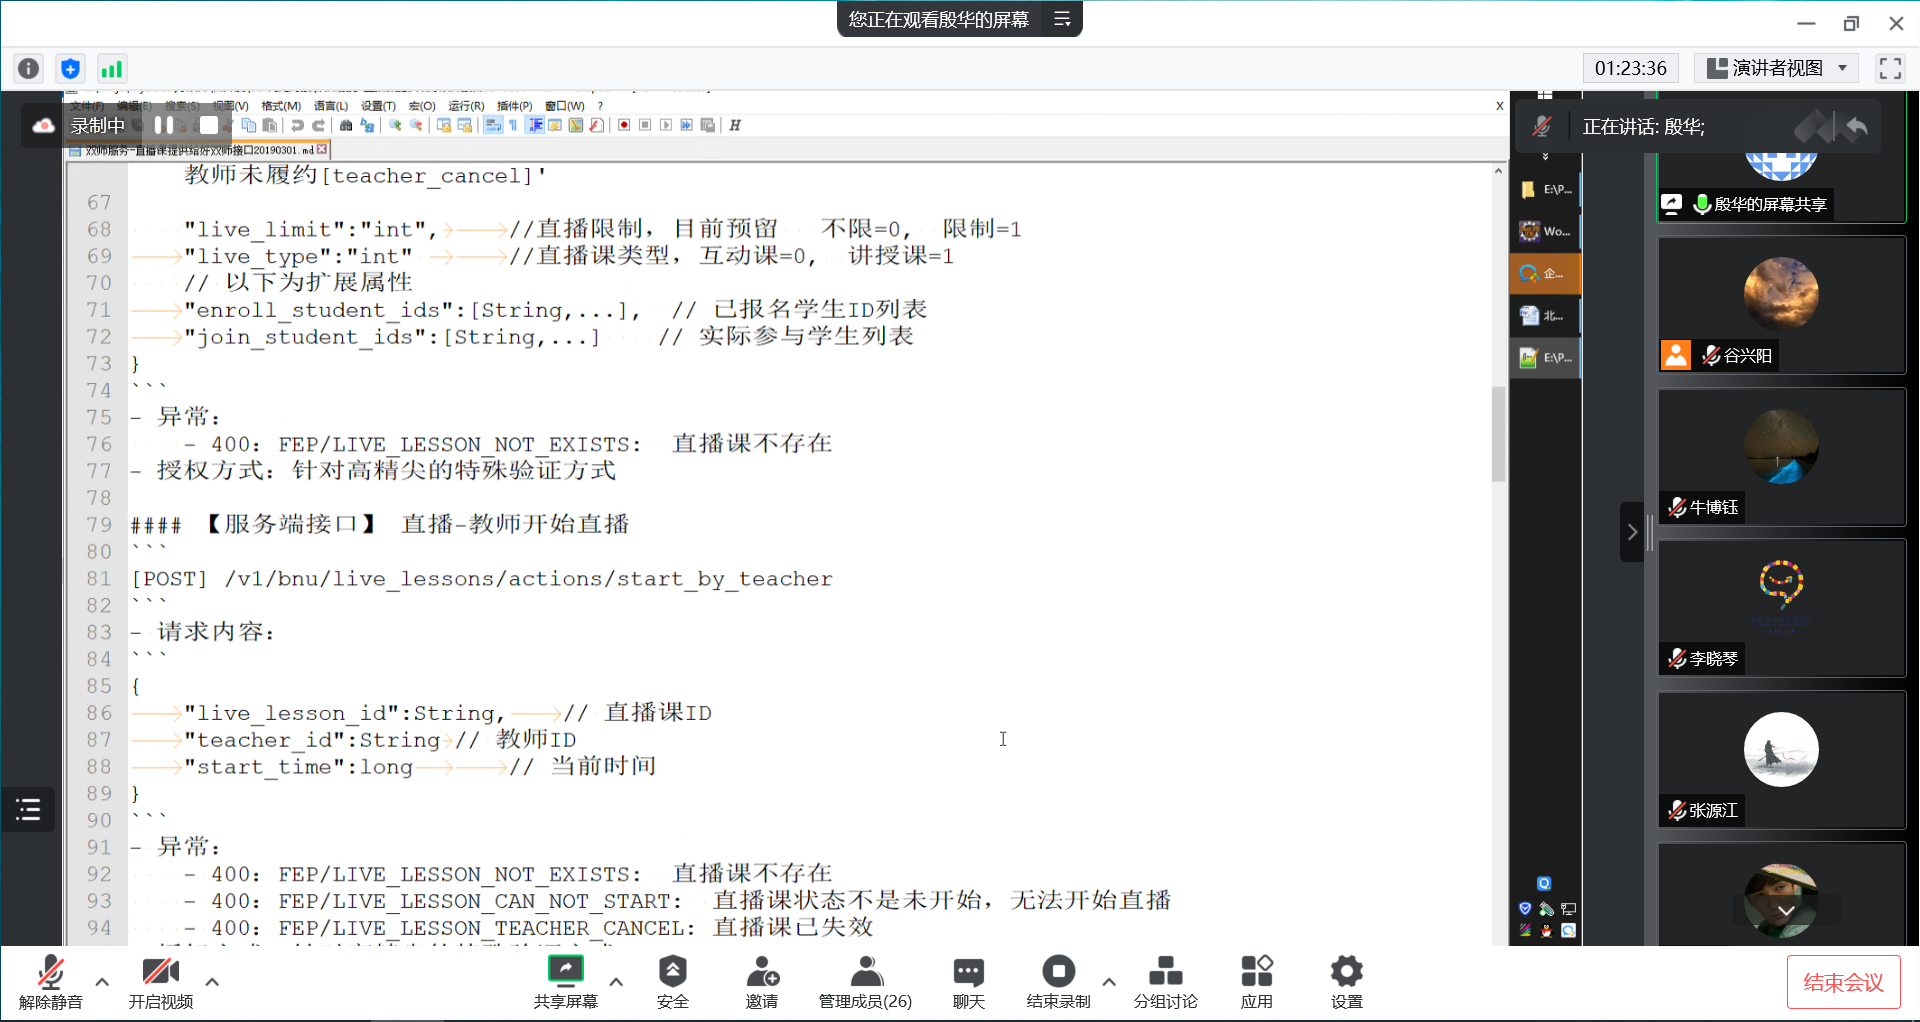Toggle show all characters pilcrow icon
The height and width of the screenshot is (1022, 1920).
[514, 125]
